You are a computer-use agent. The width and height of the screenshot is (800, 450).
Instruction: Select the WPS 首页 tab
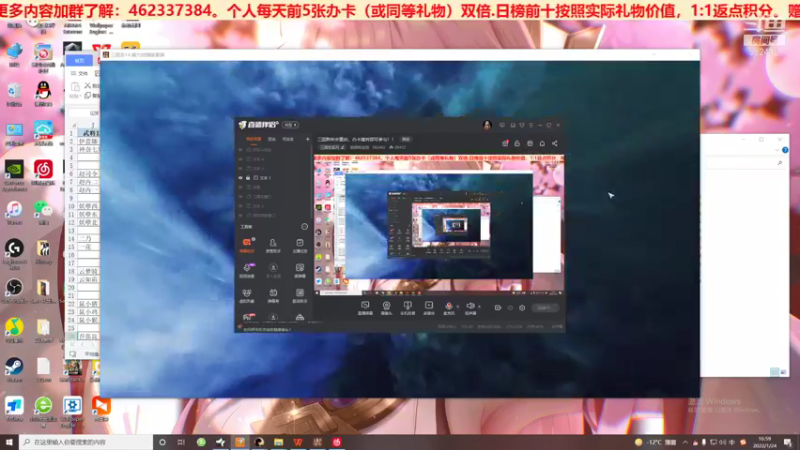pos(80,60)
